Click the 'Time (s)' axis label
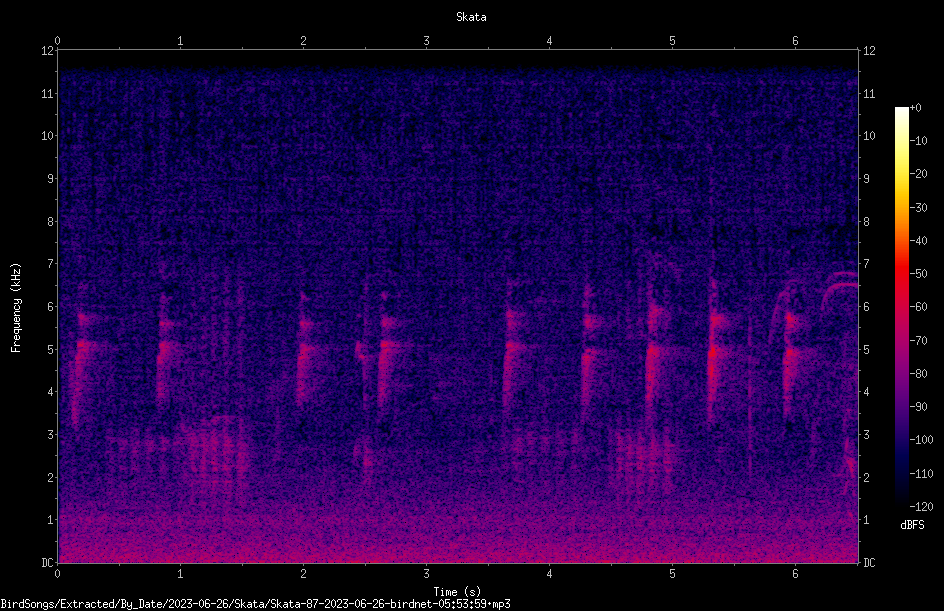 tap(457, 592)
